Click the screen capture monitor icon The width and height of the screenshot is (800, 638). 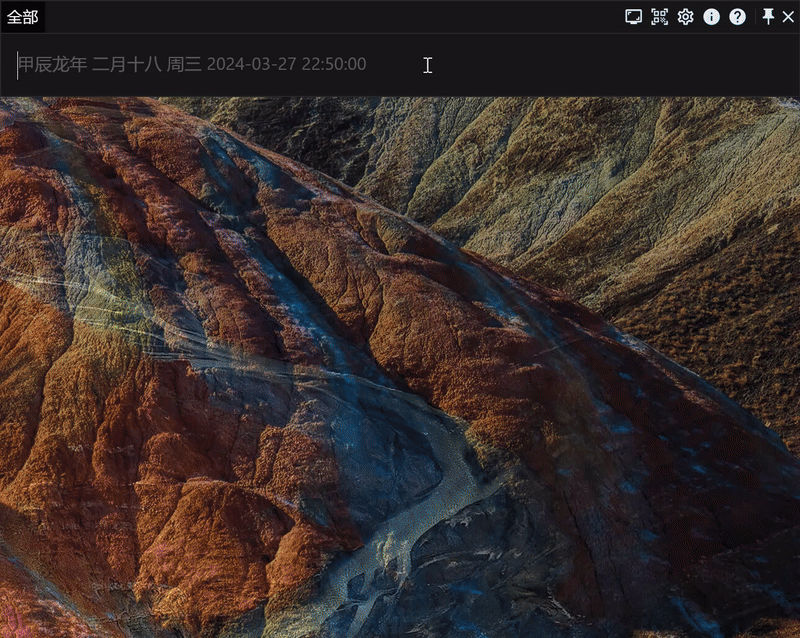(634, 17)
